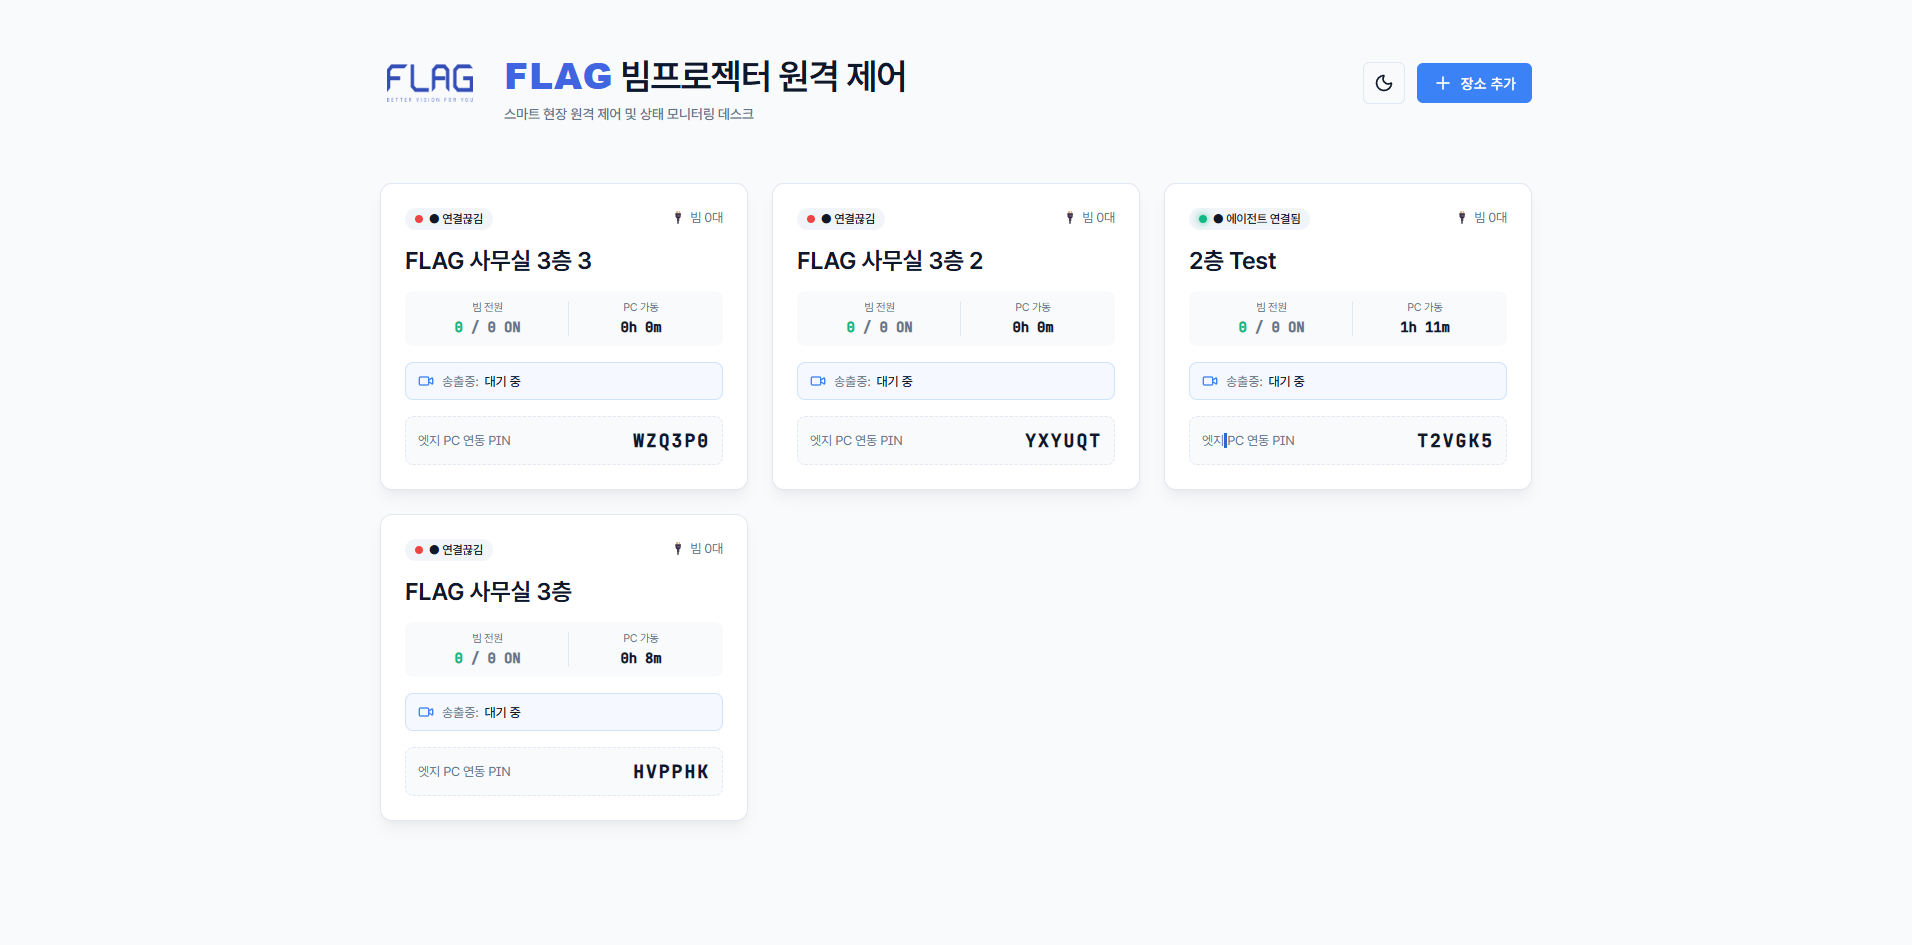The image size is (1912, 945).
Task: Click the camera icon on FLAG 사무실 3층 3 card
Action: 425,381
